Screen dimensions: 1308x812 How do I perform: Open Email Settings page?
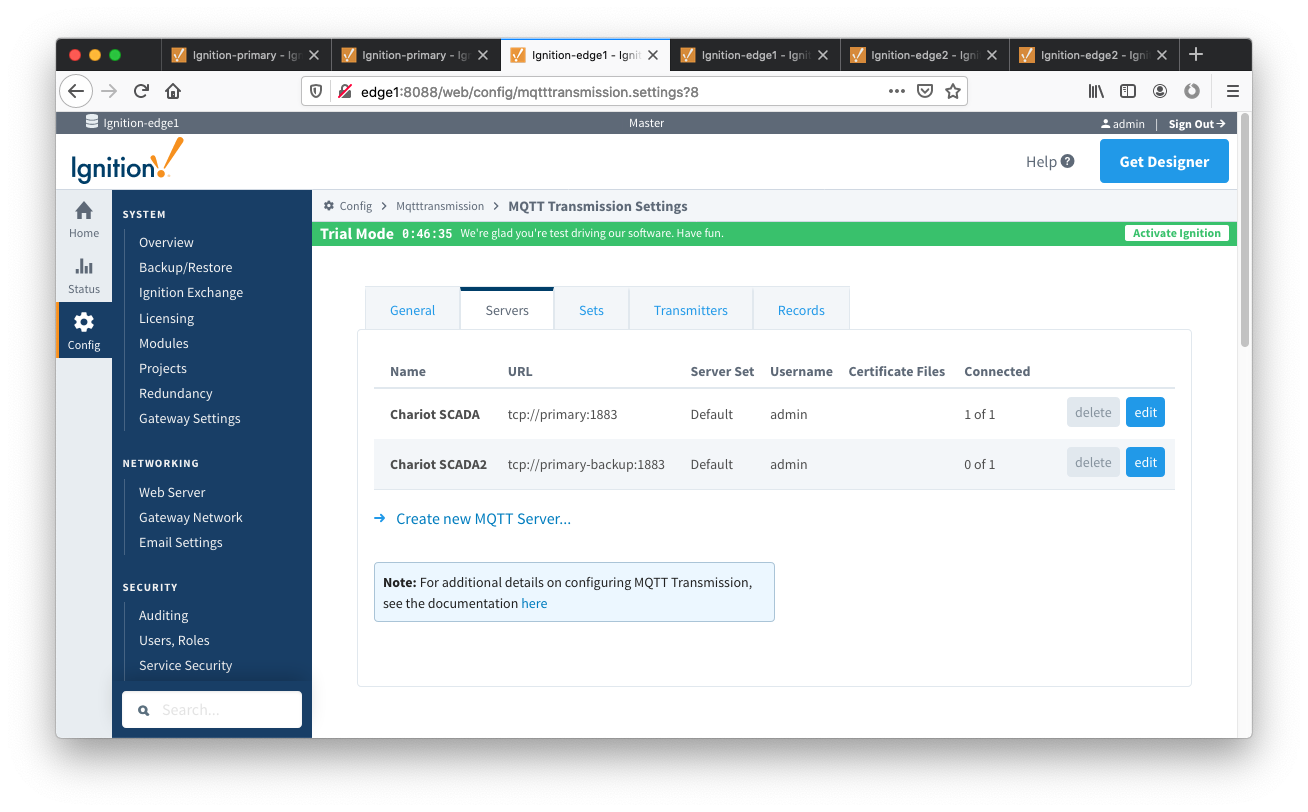(181, 542)
